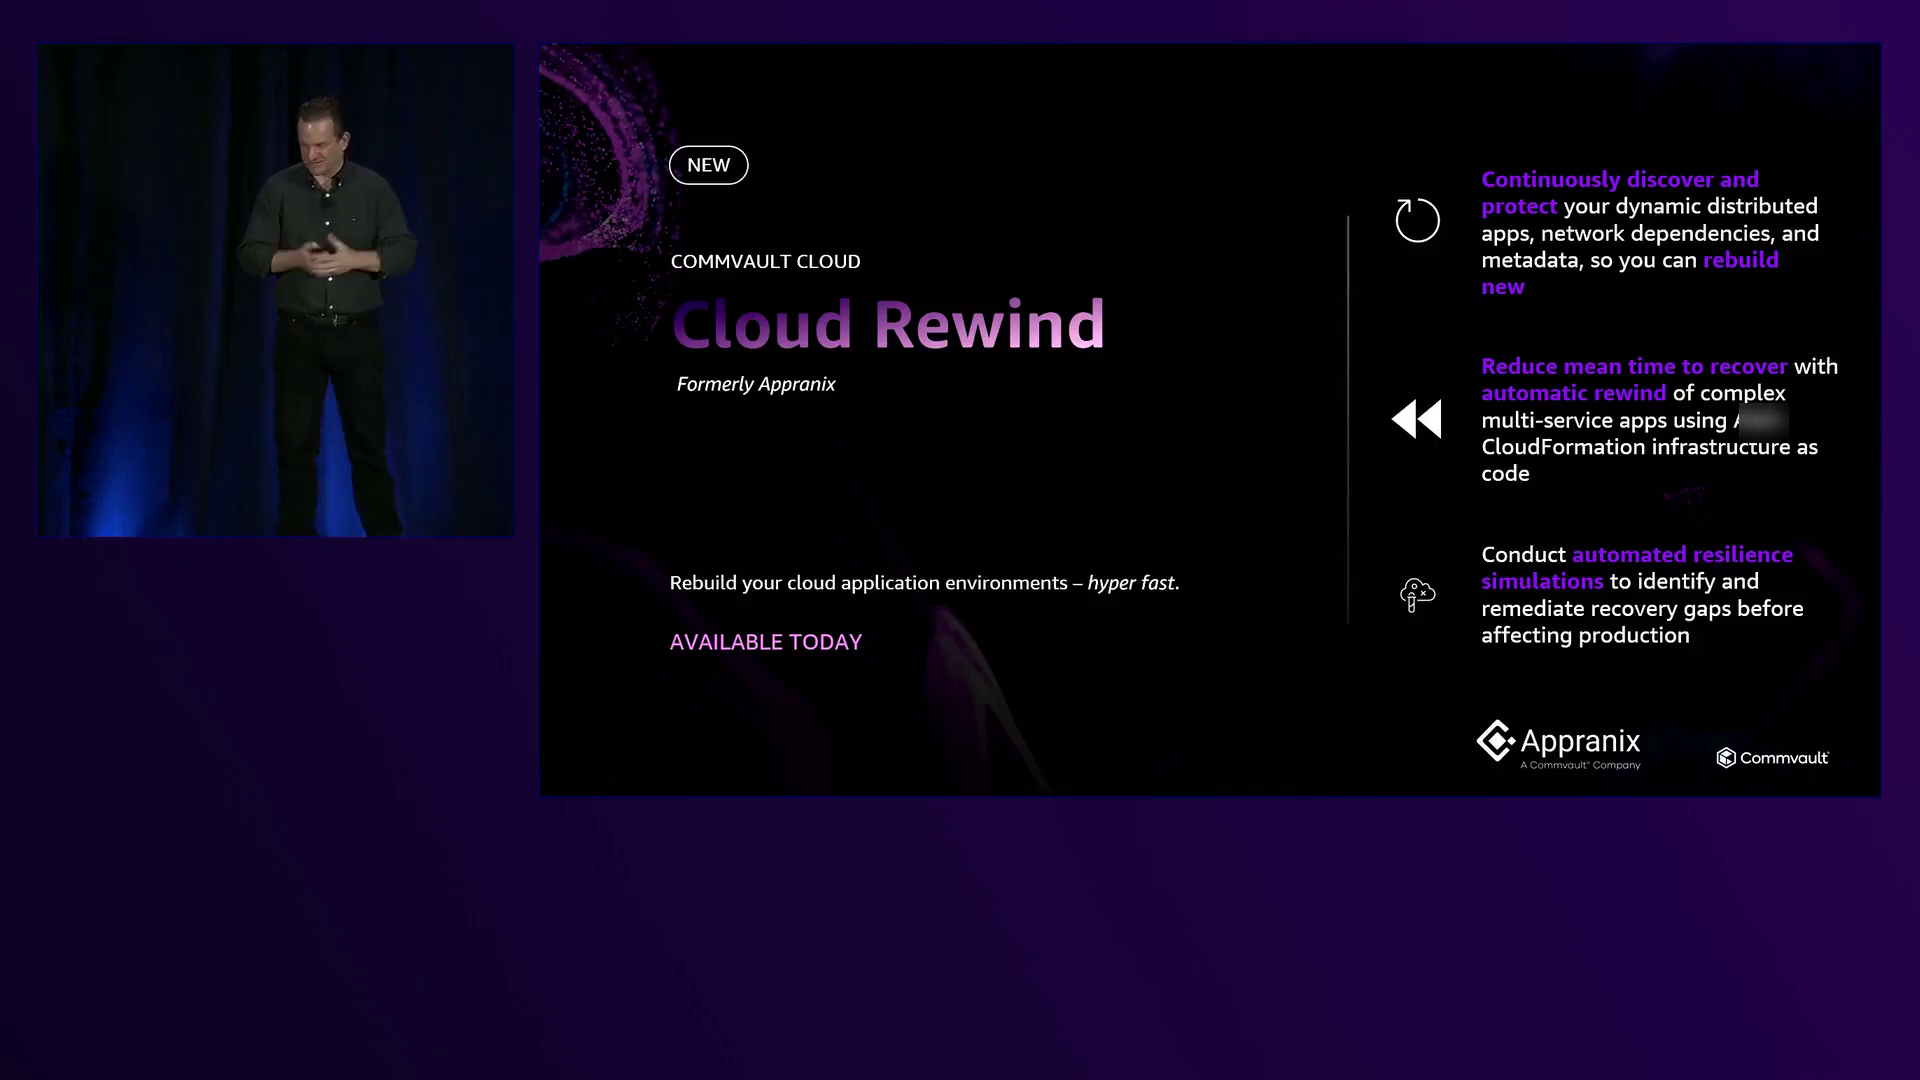Click the COMMVAULT CLOUD heading
Viewport: 1920px width, 1080px height.
(765, 262)
